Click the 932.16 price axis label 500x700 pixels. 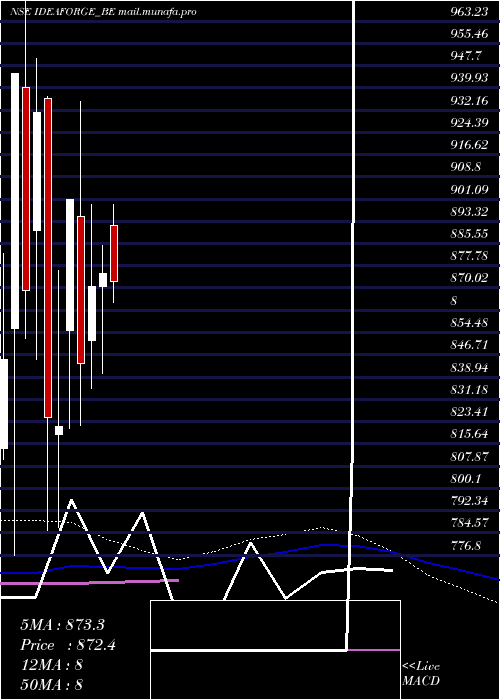pyautogui.click(x=469, y=101)
